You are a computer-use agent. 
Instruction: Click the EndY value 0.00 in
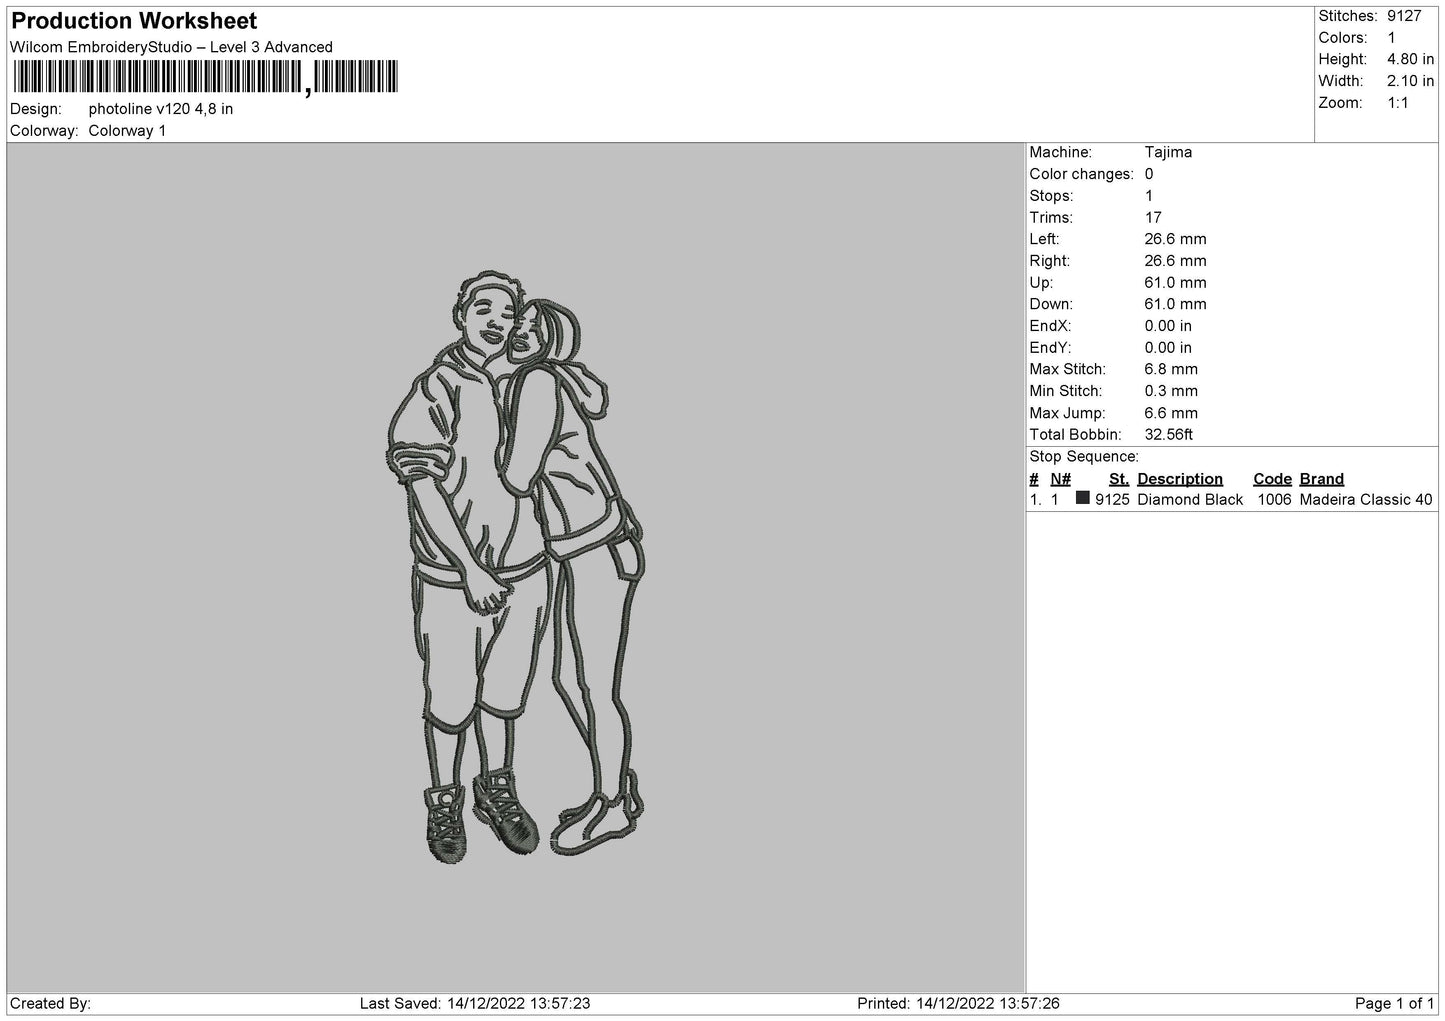tap(1168, 348)
